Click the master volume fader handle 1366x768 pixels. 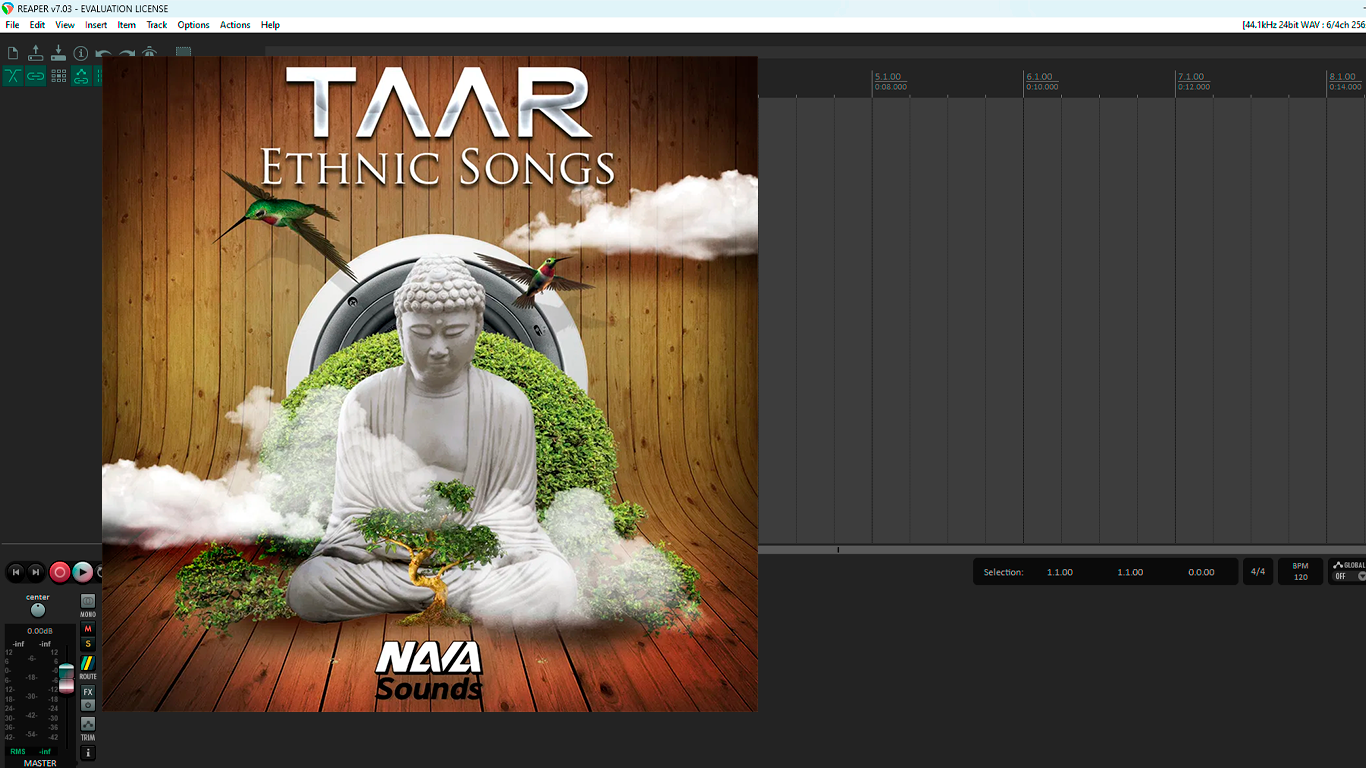coord(66,677)
